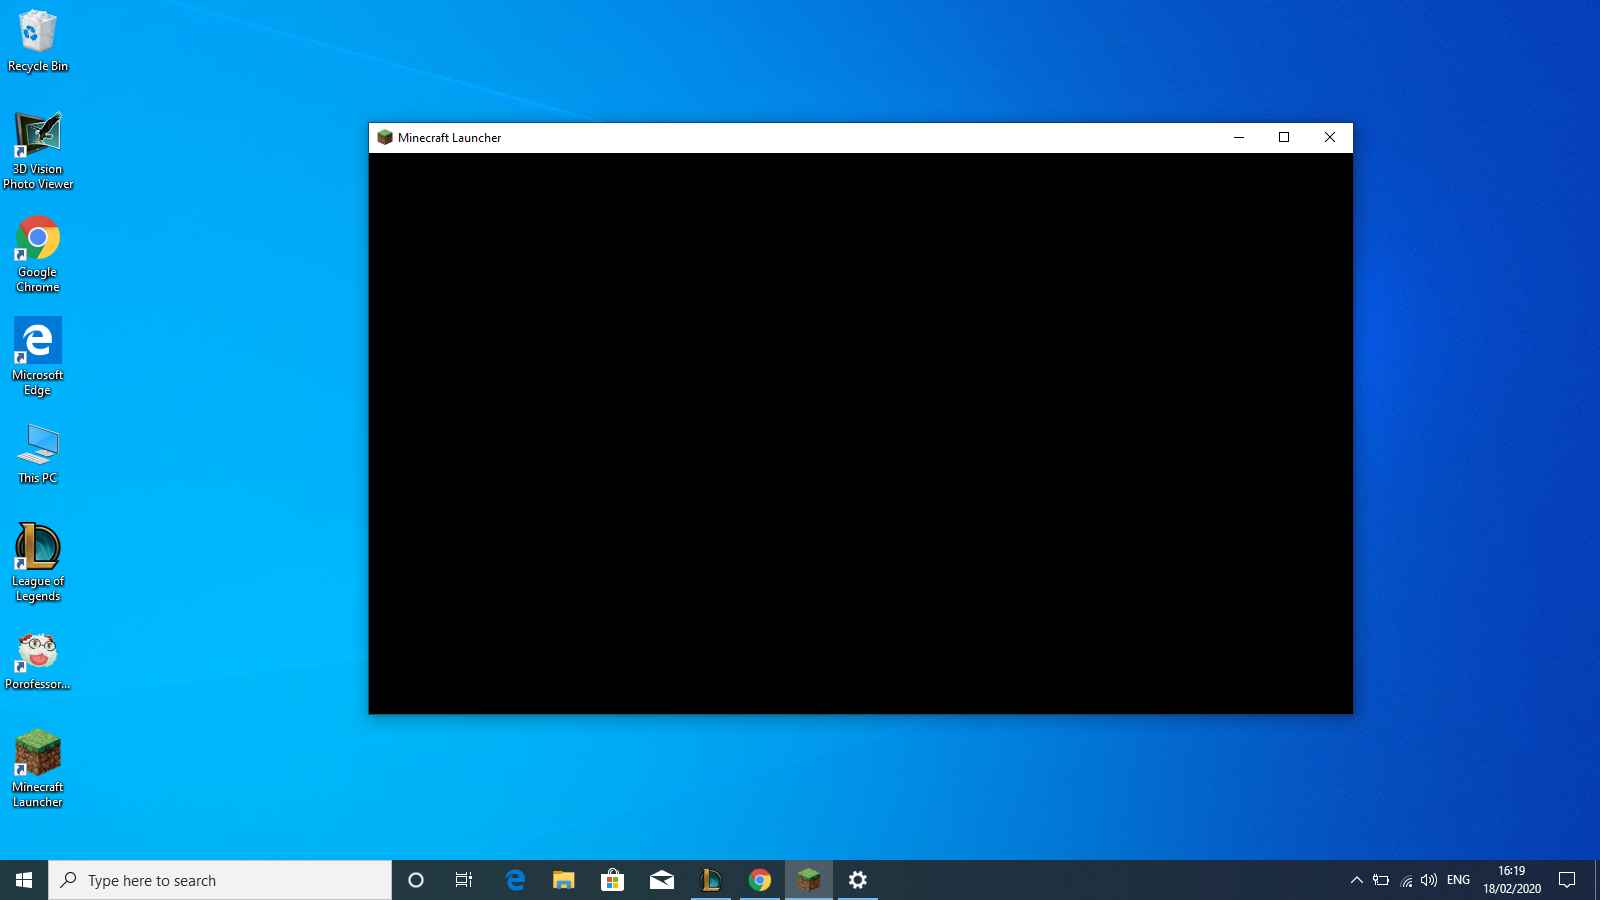Select the Minecraft Launcher desktop shortcut
The width and height of the screenshot is (1600, 900).
coord(38,769)
